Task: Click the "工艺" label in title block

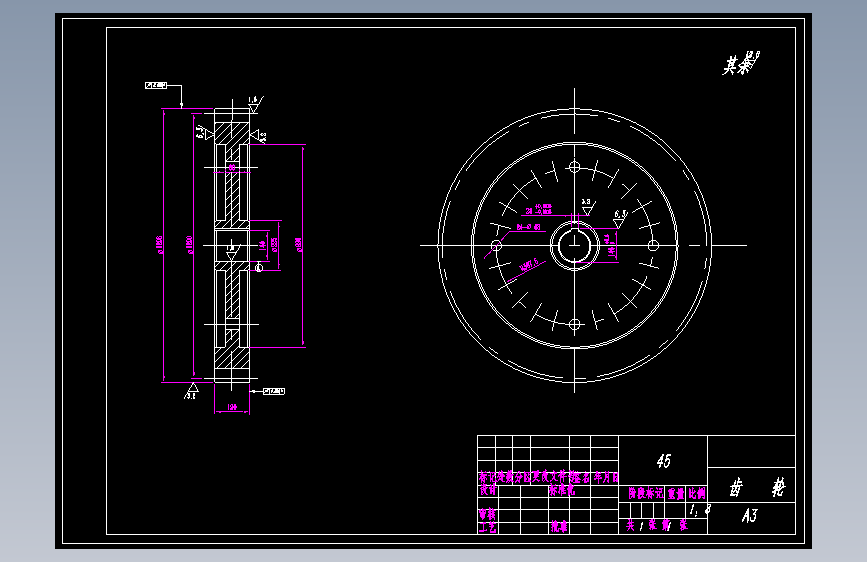Action: pos(487,528)
